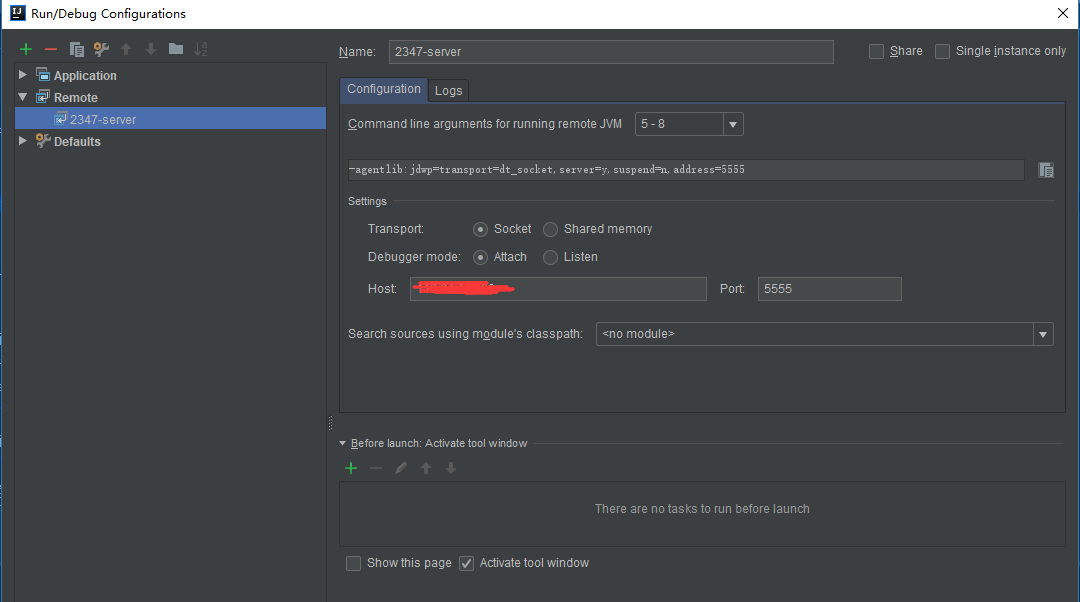Viewport: 1080px width, 602px height.
Task: Add a before launch task
Action: click(351, 468)
